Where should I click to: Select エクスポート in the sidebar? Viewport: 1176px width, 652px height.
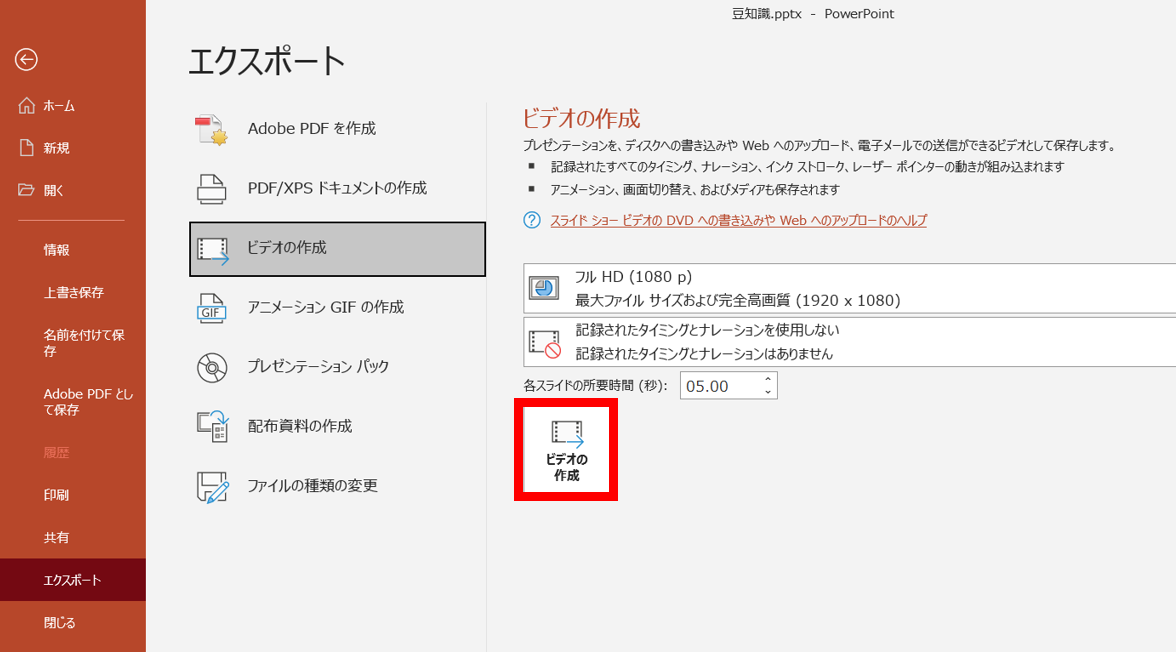(73, 580)
